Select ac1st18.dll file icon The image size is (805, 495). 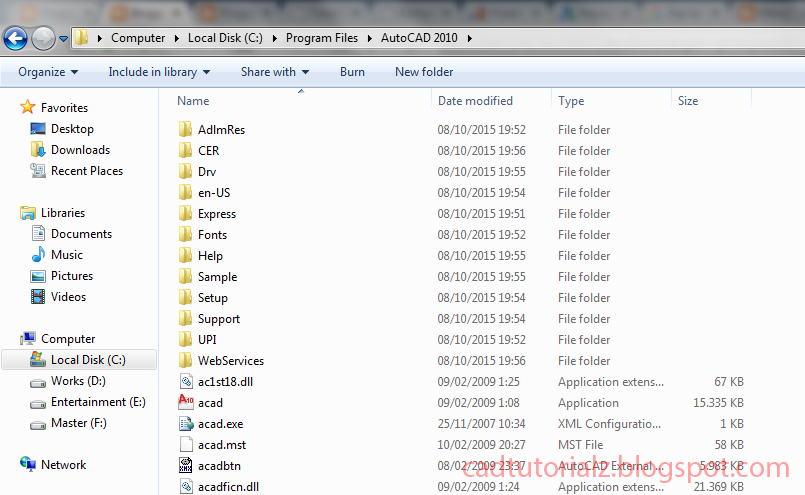coord(186,382)
